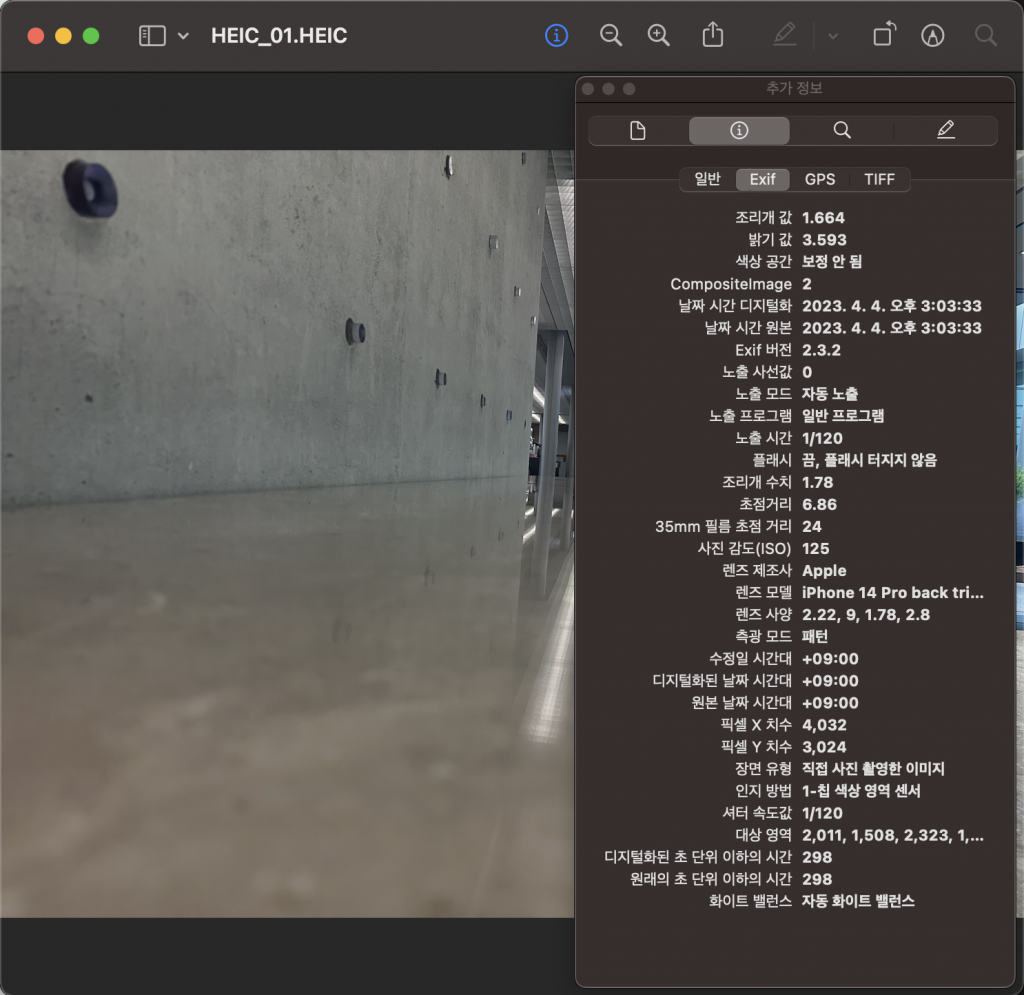The height and width of the screenshot is (995, 1024).
Task: Click the 노출 시간 1/120 value
Action: coord(822,438)
